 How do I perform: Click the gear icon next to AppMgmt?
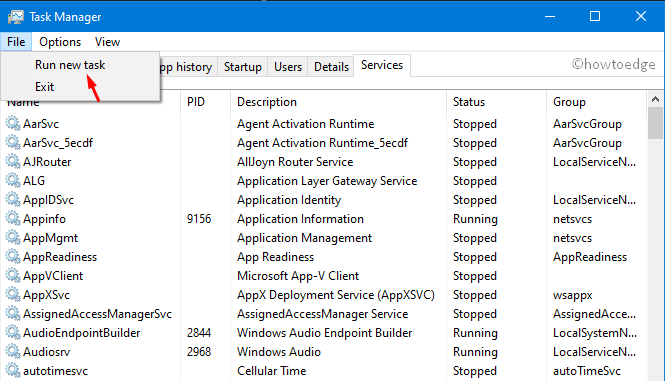(13, 238)
